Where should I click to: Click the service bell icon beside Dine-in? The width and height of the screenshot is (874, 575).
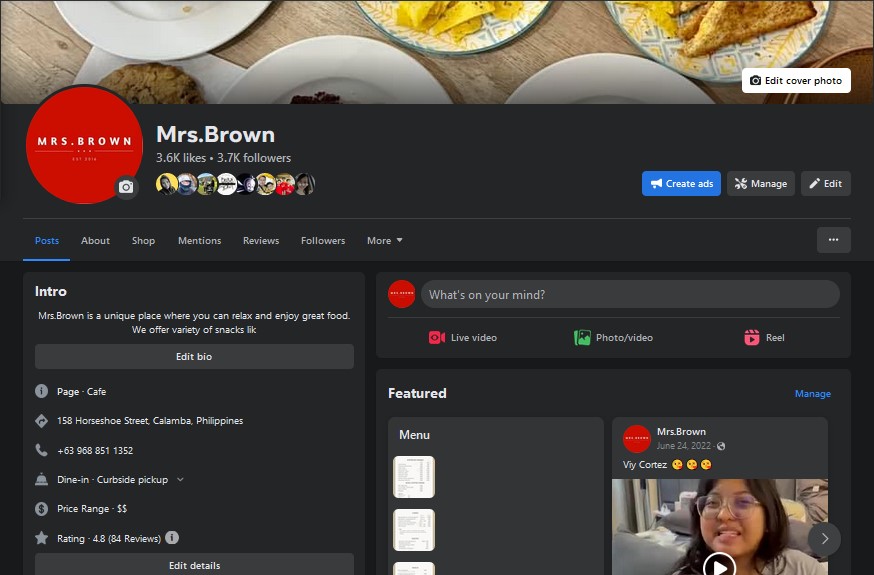(x=41, y=479)
